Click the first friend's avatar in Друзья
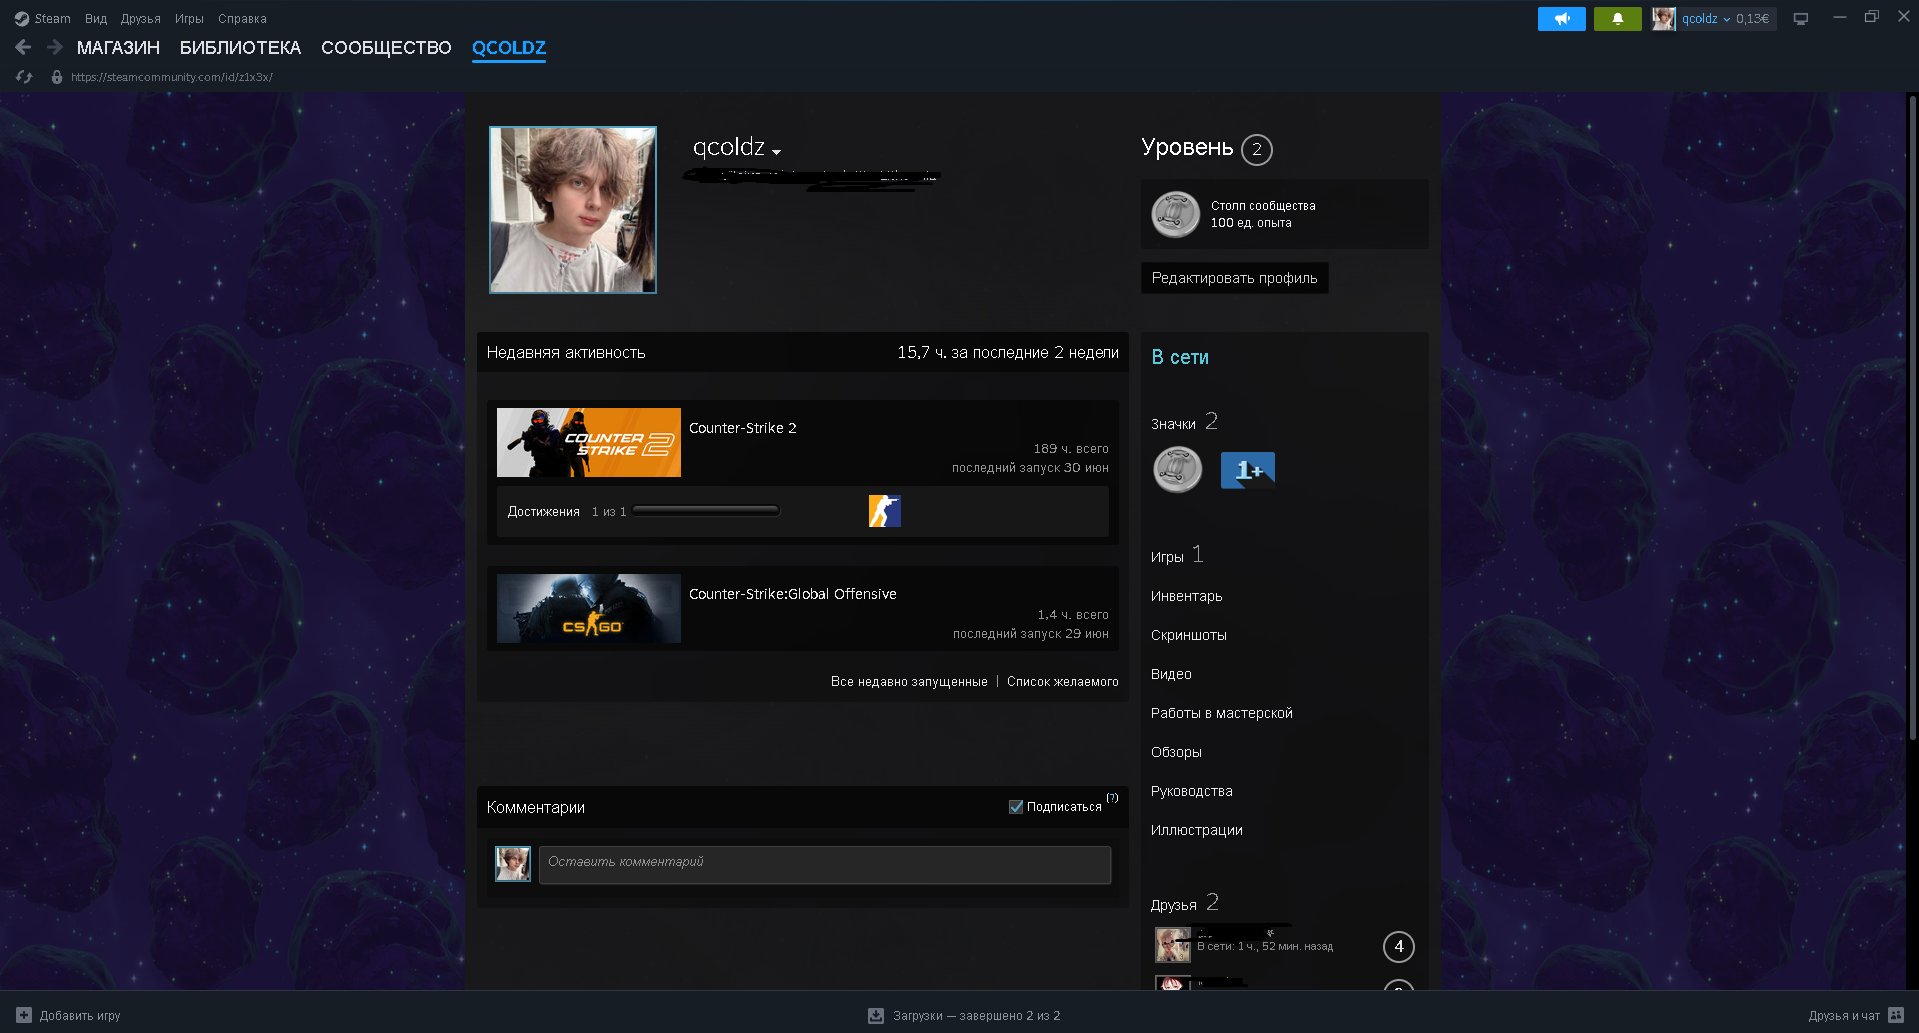1919x1033 pixels. coord(1173,945)
